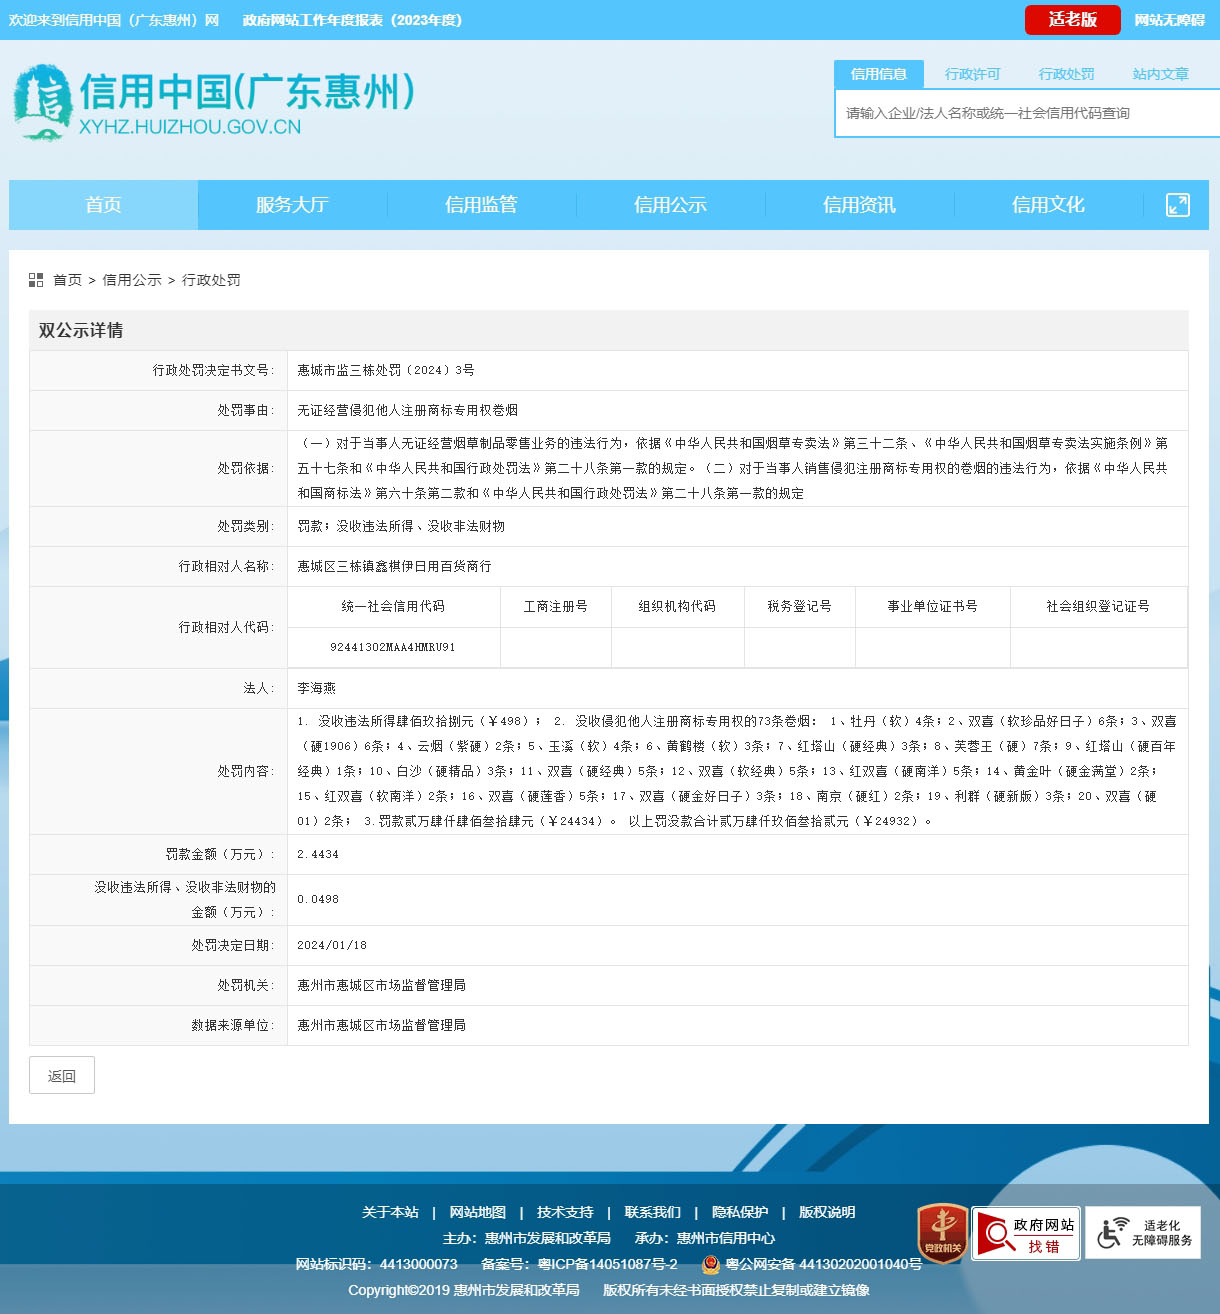Click the fullscreen expand icon in navigation bar
The image size is (1220, 1314).
pos(1177,205)
